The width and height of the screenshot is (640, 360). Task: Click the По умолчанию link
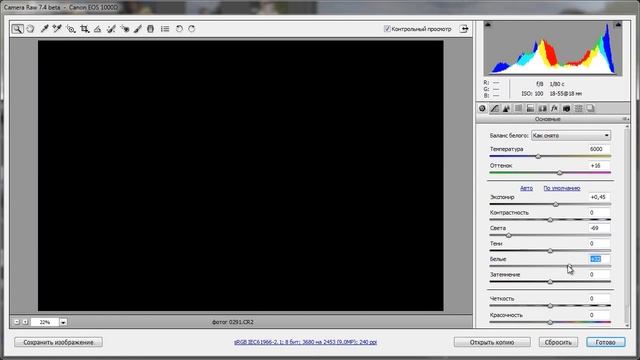[x=562, y=188]
